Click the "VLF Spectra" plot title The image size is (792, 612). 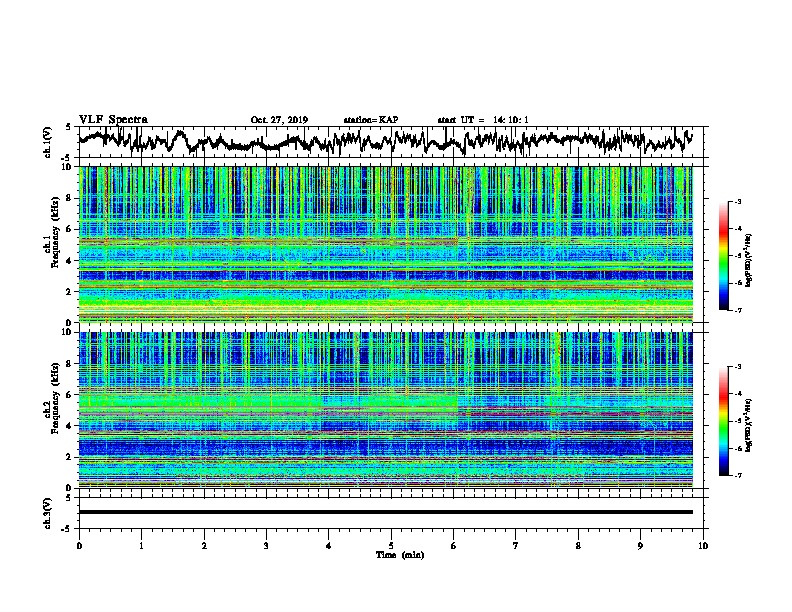point(113,120)
